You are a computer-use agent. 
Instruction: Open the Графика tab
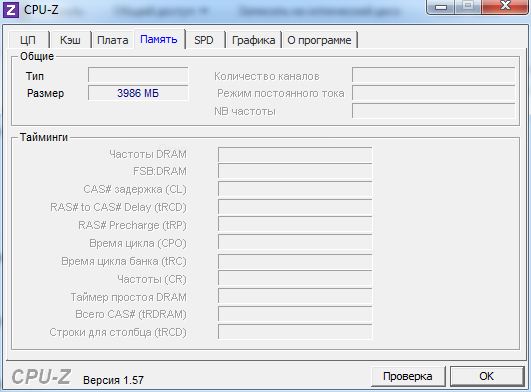[x=253, y=40]
